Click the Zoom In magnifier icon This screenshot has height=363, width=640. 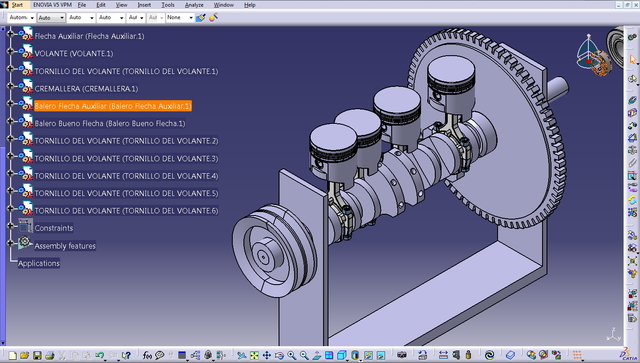[291, 356]
